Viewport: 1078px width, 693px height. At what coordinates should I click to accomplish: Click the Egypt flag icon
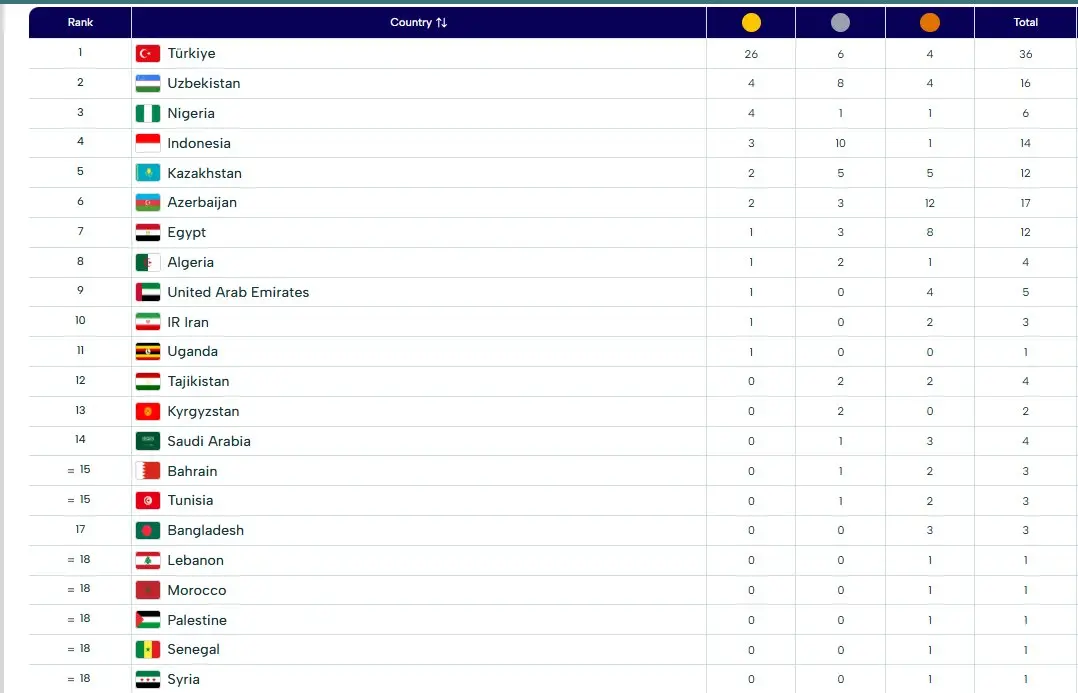click(148, 232)
